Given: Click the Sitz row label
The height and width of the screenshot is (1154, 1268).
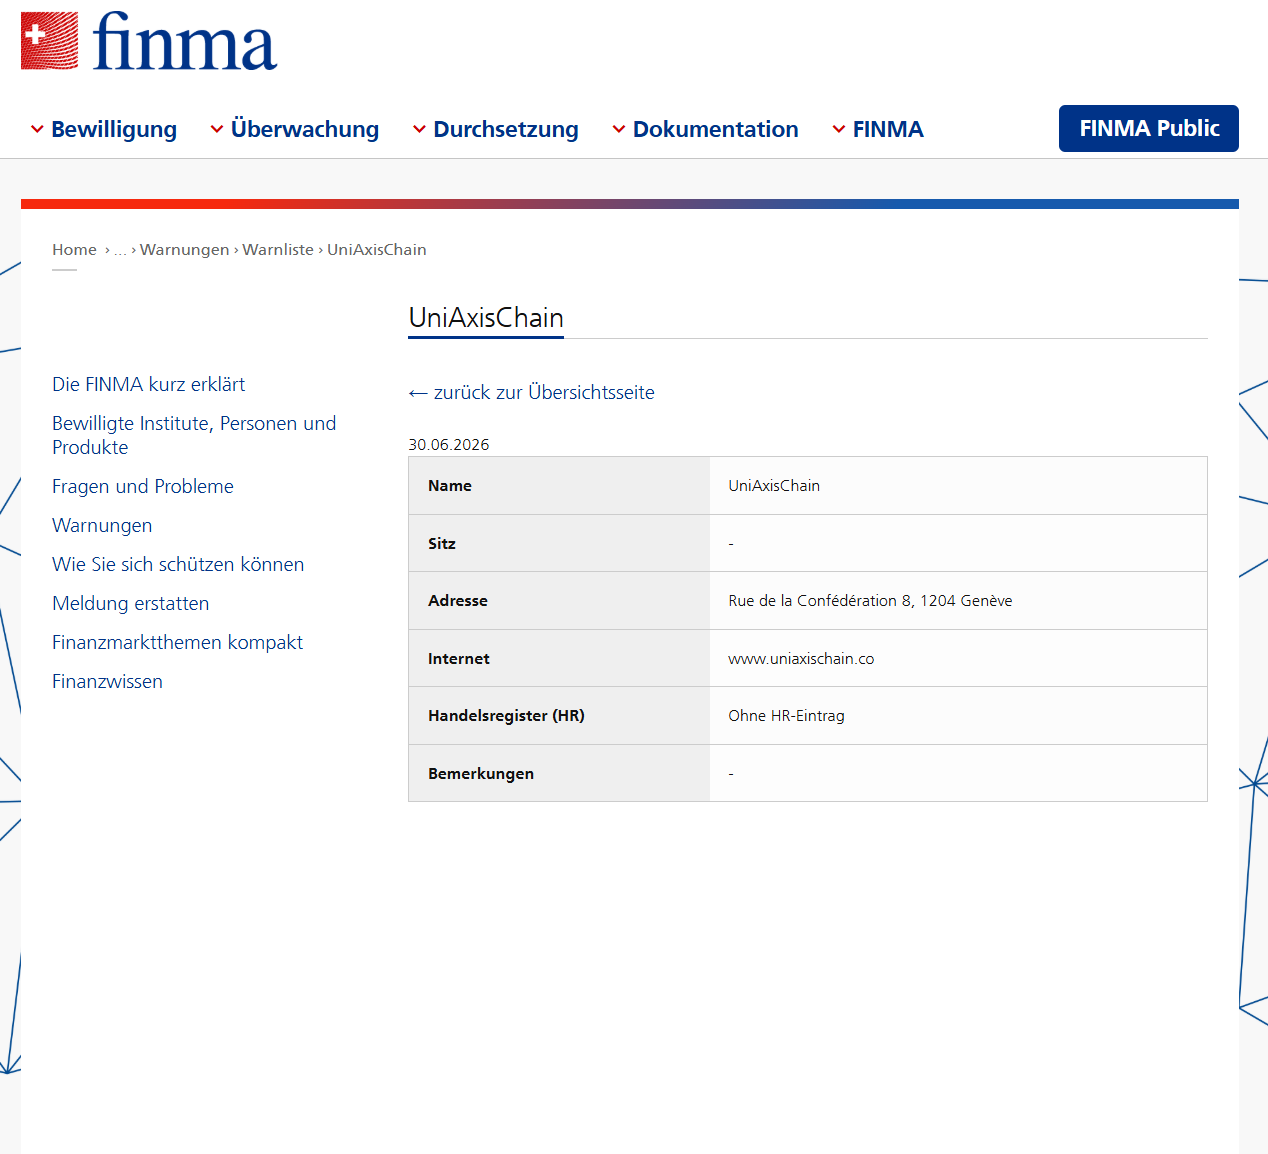Looking at the screenshot, I should (442, 544).
